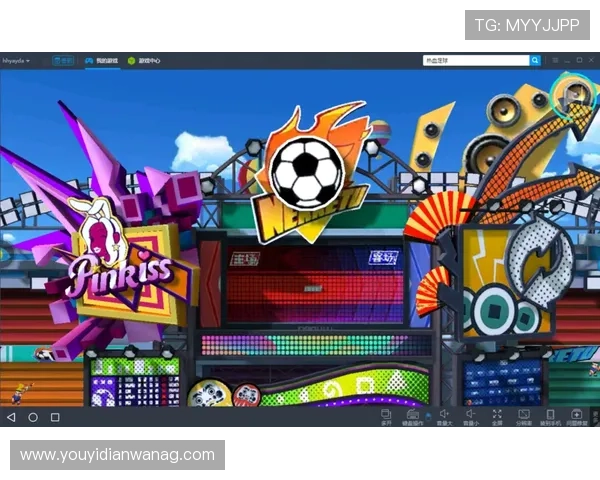Viewport: 600px width, 480px height.
Task: Click the blue magnifier search button
Action: point(535,60)
